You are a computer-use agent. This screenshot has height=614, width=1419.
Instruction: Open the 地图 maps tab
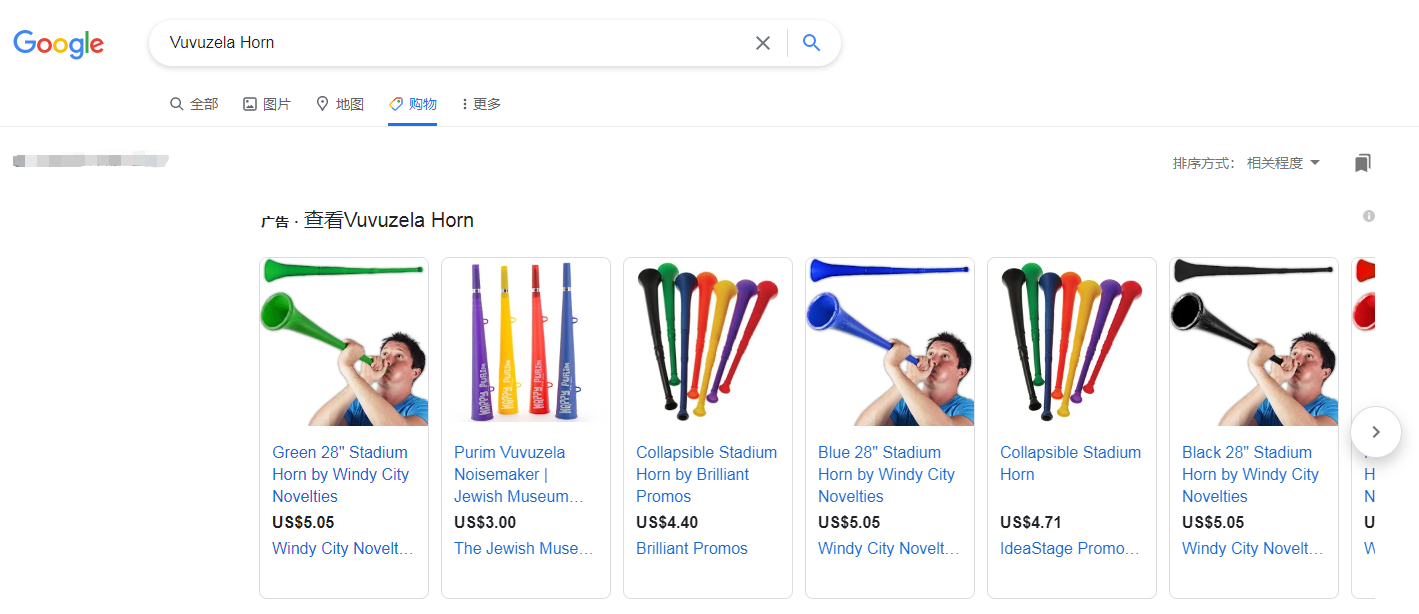[x=340, y=104]
